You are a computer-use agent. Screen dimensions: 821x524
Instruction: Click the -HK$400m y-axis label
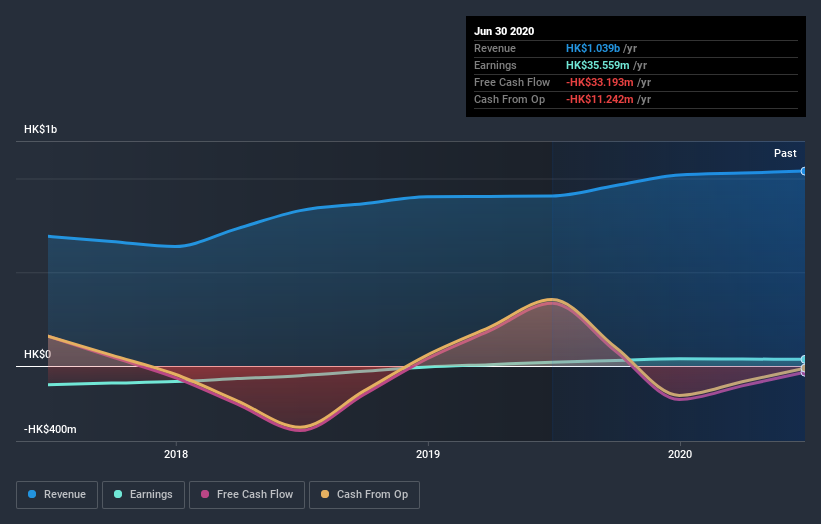[50, 429]
